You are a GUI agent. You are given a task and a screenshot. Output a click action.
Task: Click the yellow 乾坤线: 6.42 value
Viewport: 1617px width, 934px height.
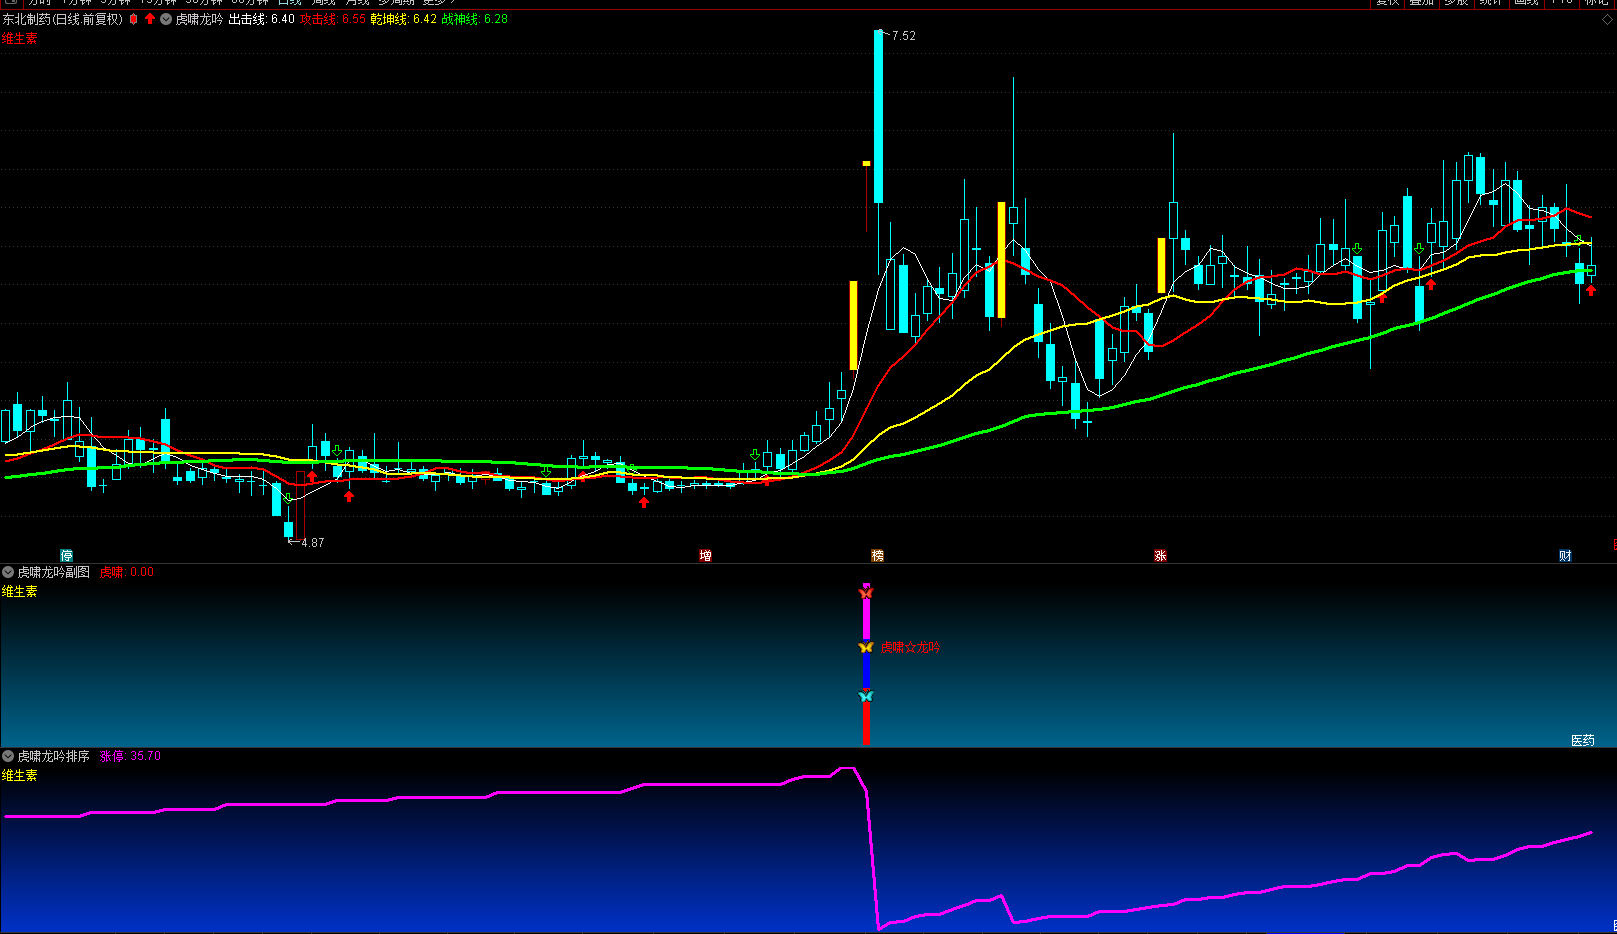404,19
